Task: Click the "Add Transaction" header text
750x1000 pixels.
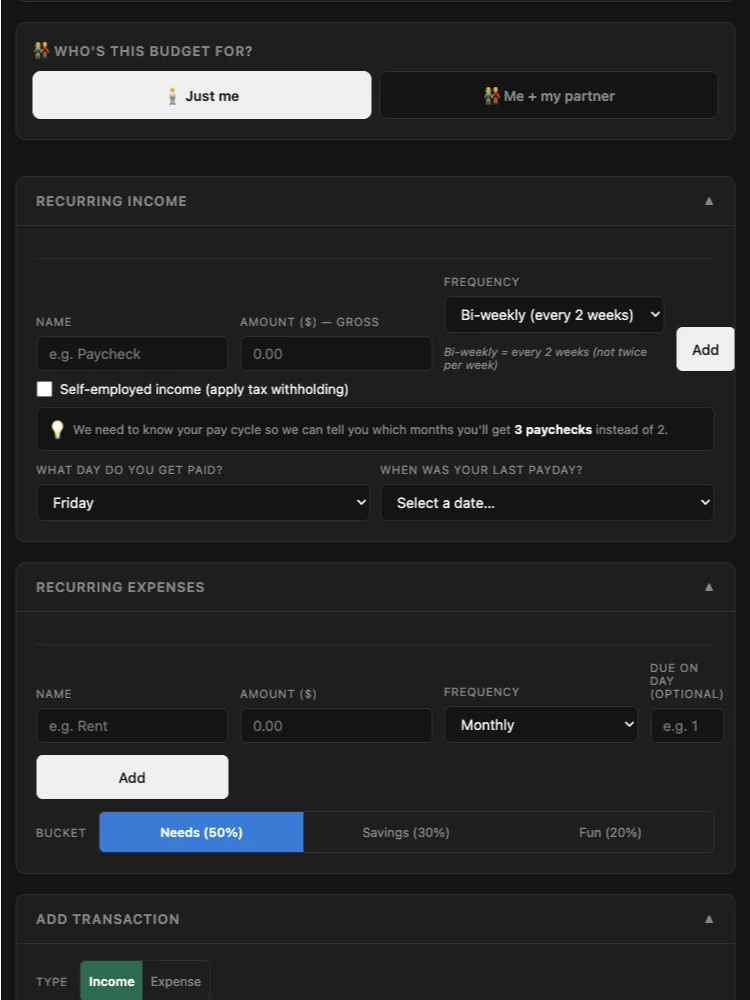Action: [108, 919]
